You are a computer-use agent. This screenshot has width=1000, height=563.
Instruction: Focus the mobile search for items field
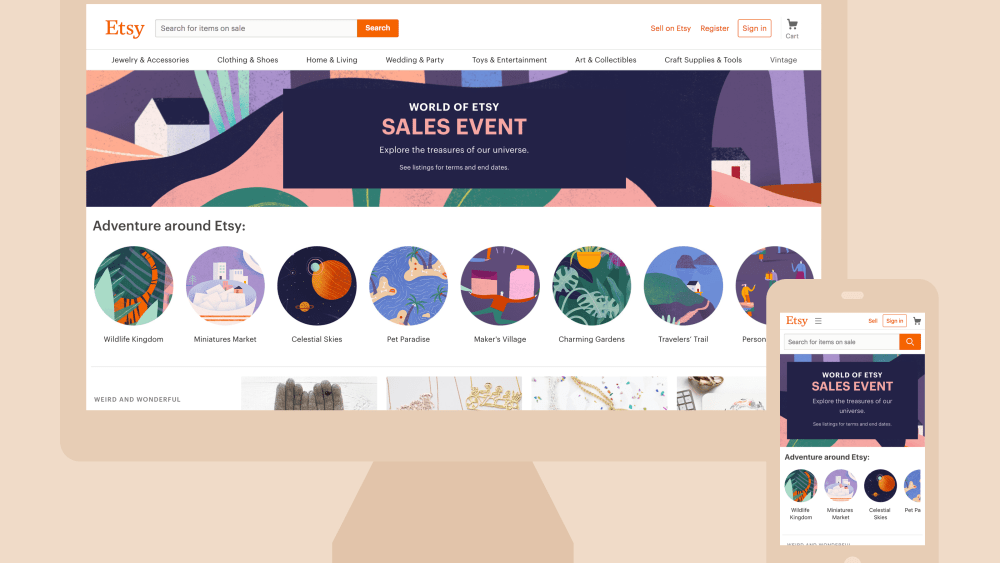841,342
